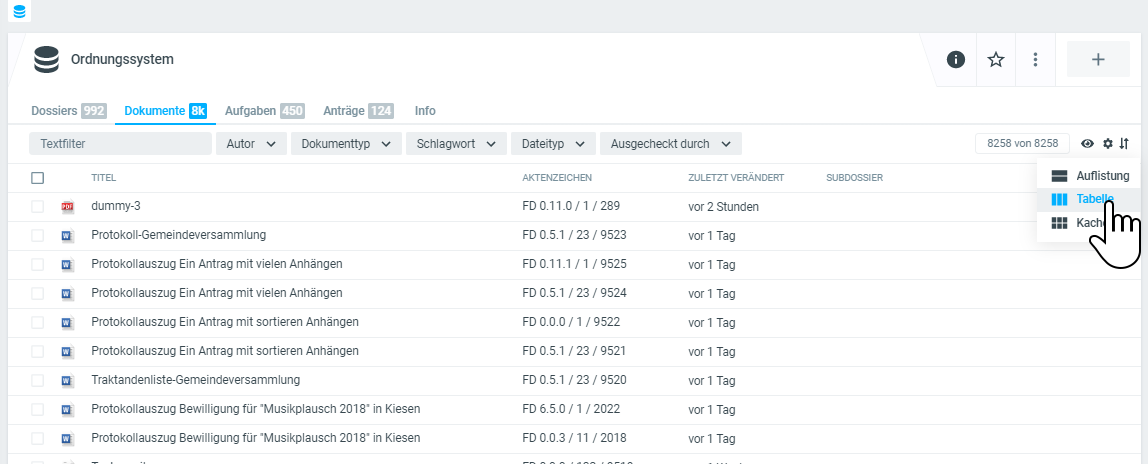Open the three-dot more options menu
1148x464 pixels.
pos(1036,60)
